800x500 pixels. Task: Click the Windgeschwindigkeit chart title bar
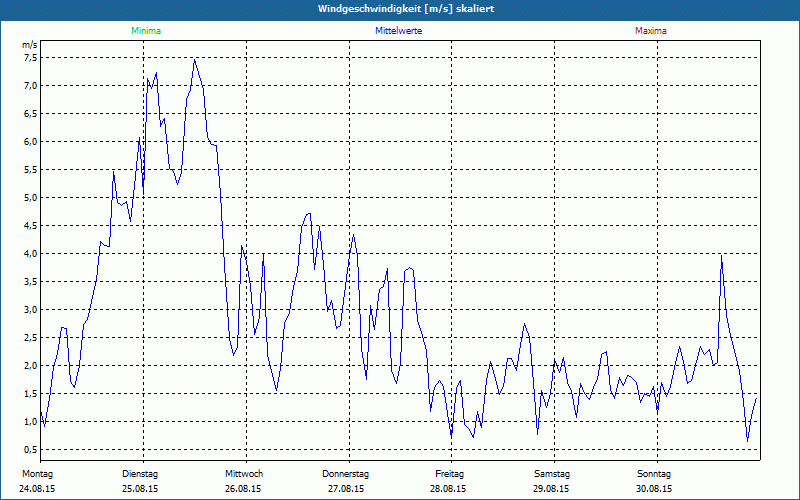pos(400,9)
